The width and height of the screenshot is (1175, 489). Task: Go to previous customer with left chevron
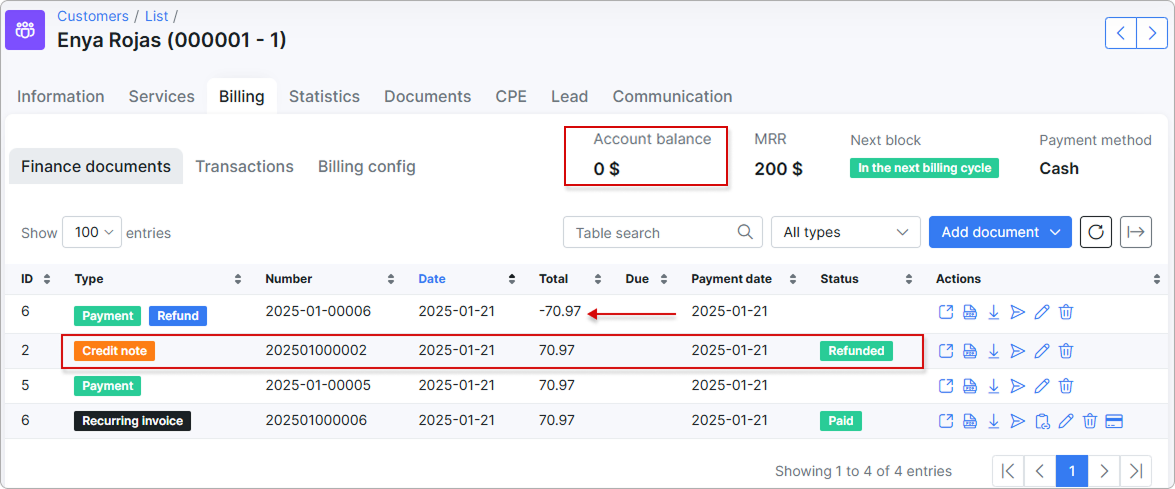click(x=1121, y=33)
